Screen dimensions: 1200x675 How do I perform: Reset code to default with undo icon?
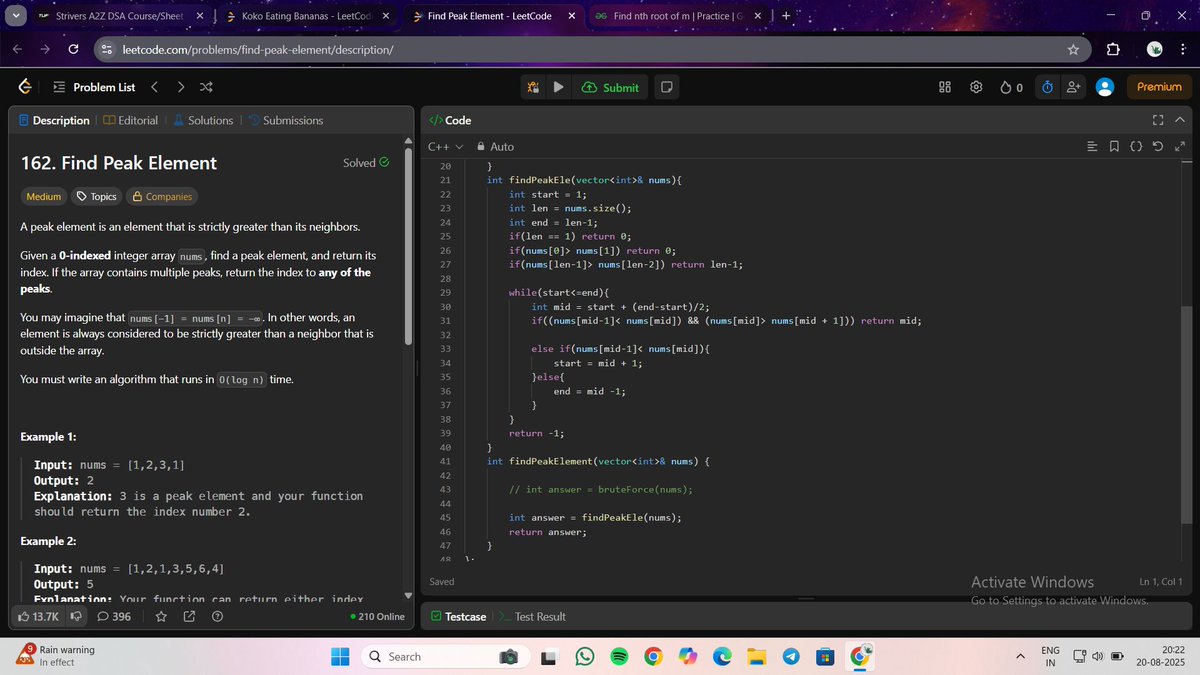[x=1158, y=147]
